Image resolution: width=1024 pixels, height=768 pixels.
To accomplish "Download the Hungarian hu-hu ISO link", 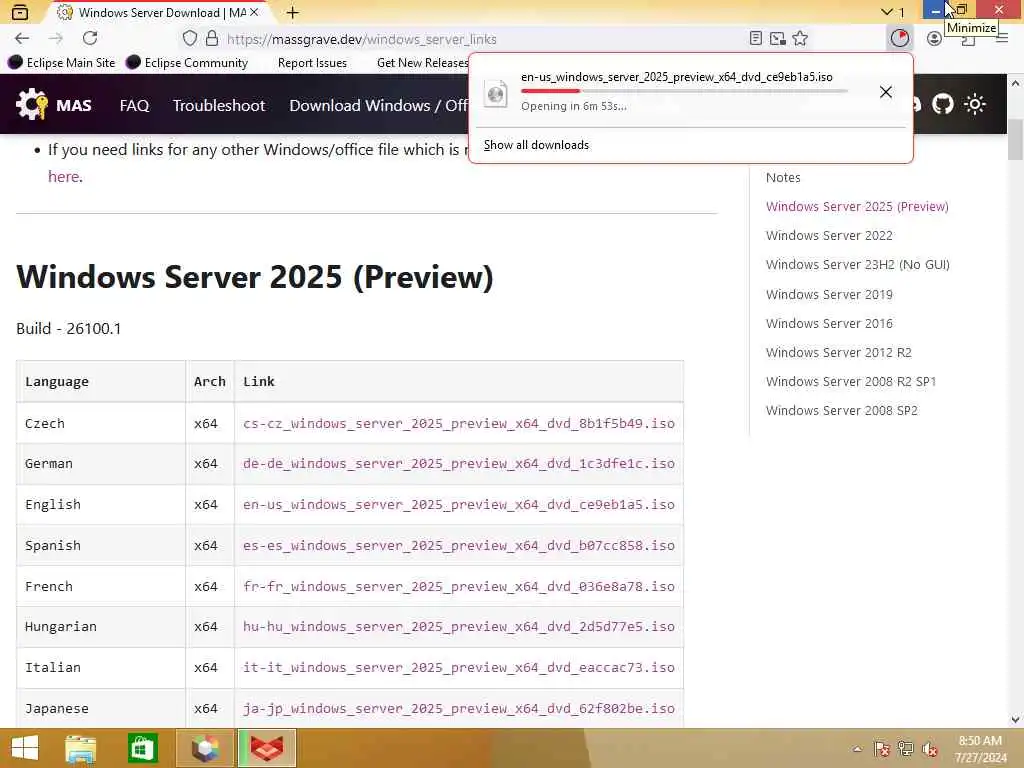I will click(x=458, y=627).
